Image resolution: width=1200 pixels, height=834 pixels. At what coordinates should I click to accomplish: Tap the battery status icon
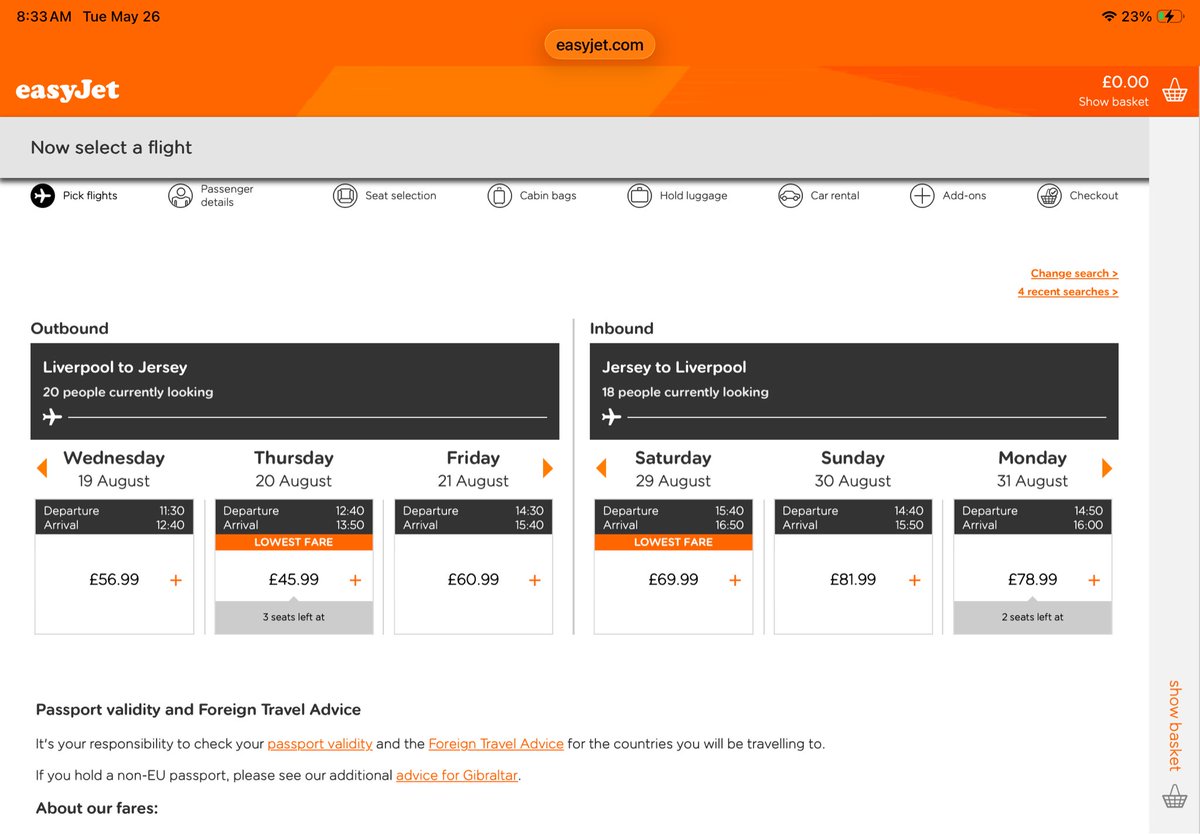(x=1169, y=16)
